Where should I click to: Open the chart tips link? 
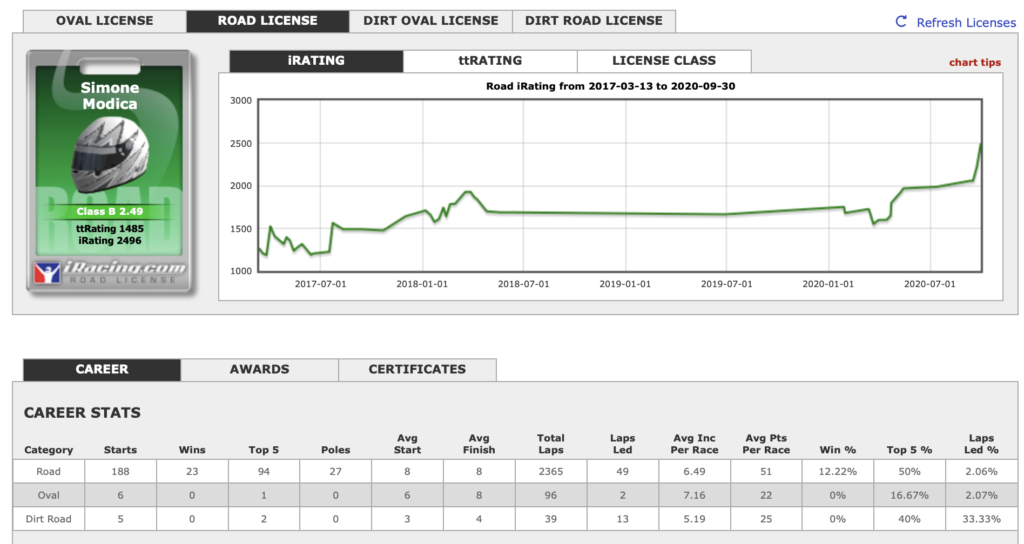pos(974,63)
